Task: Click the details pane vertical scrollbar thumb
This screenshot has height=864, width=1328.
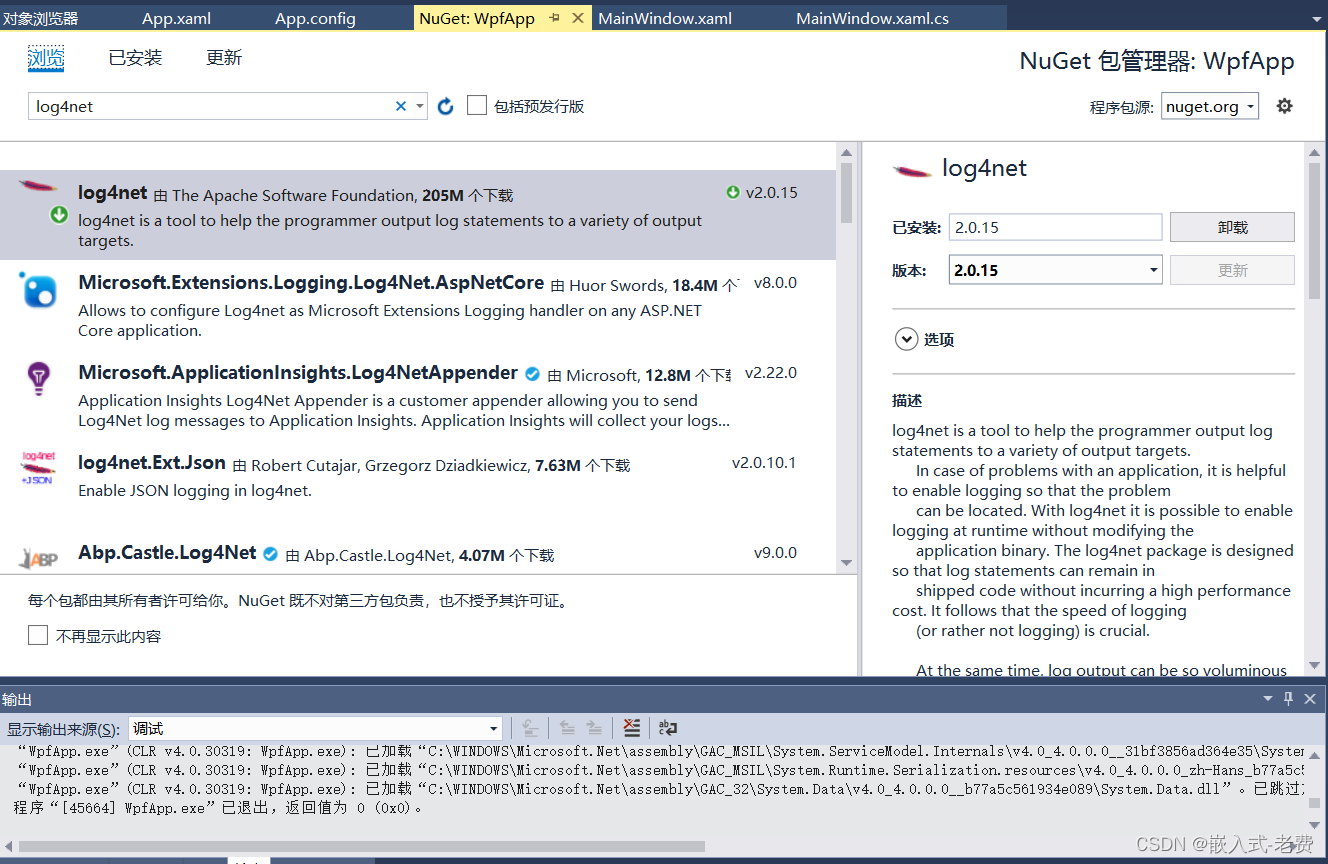Action: [1314, 230]
